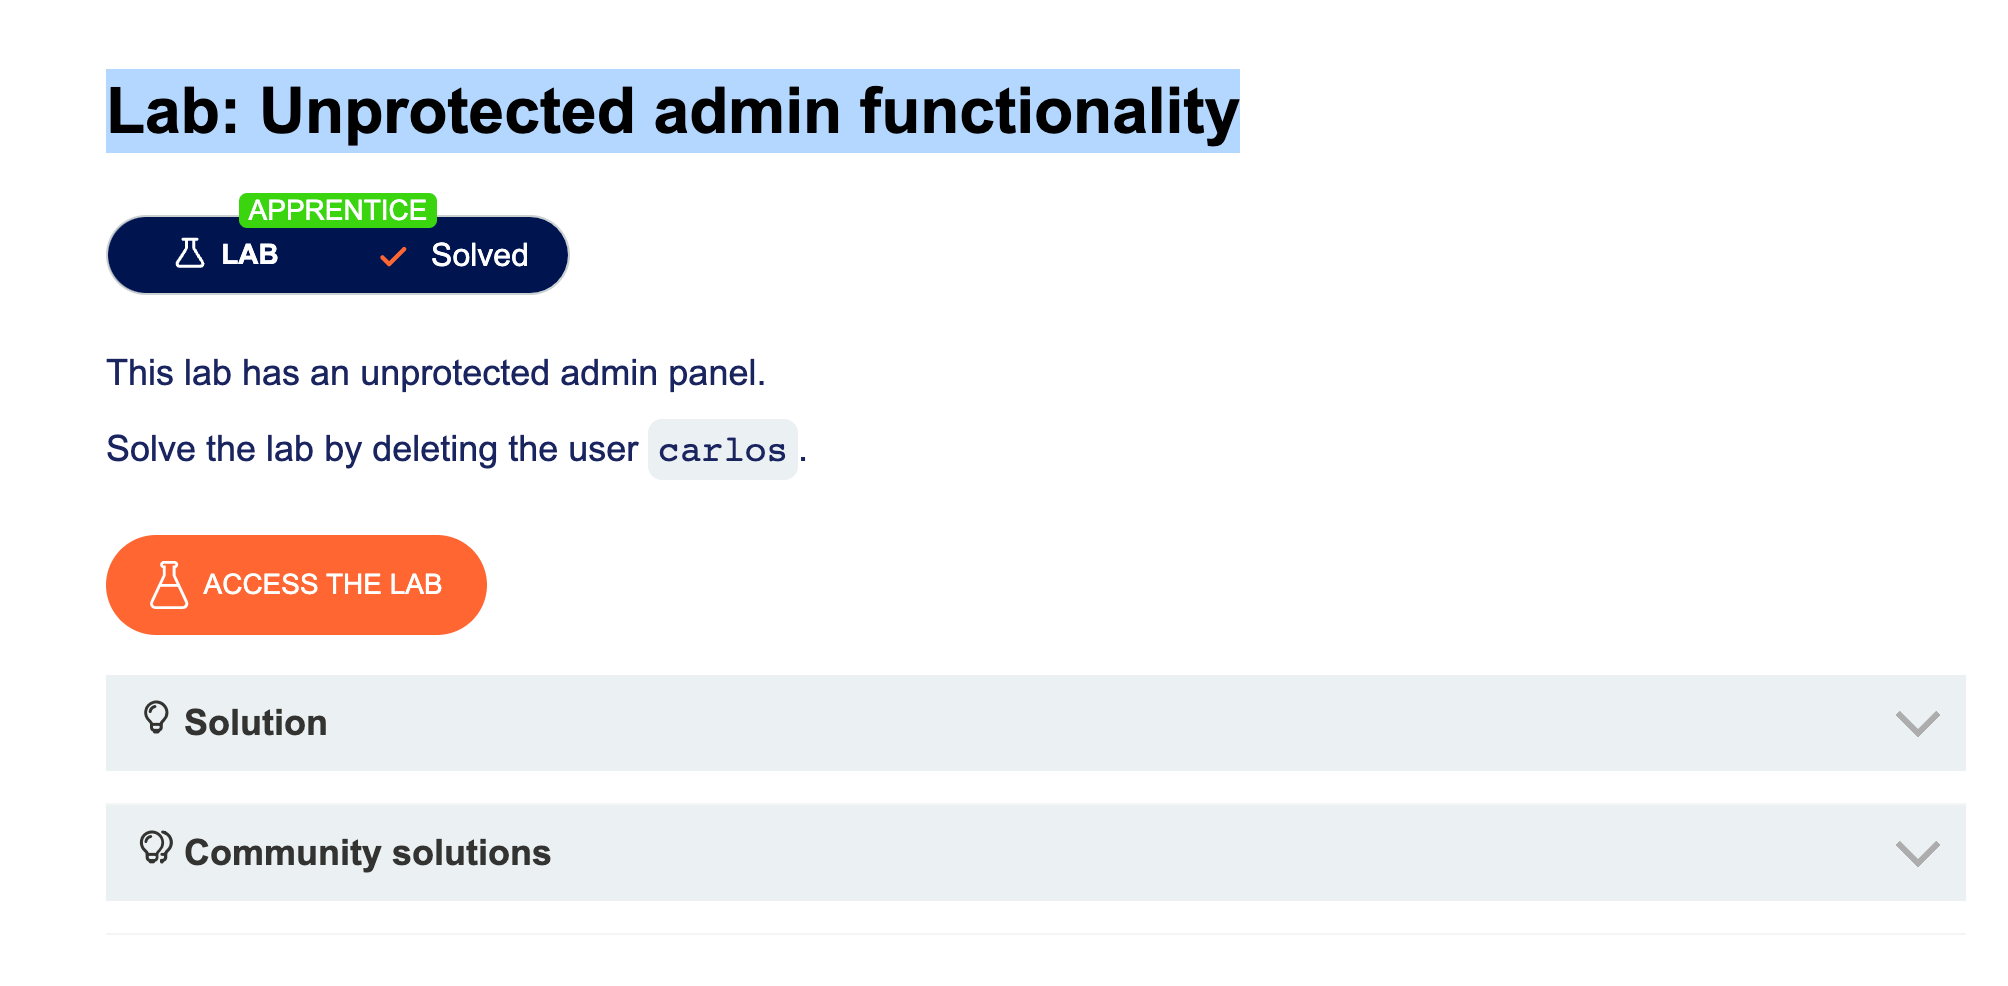Click the flask icon beside LAB label
This screenshot has height=986, width=2008.
189,254
